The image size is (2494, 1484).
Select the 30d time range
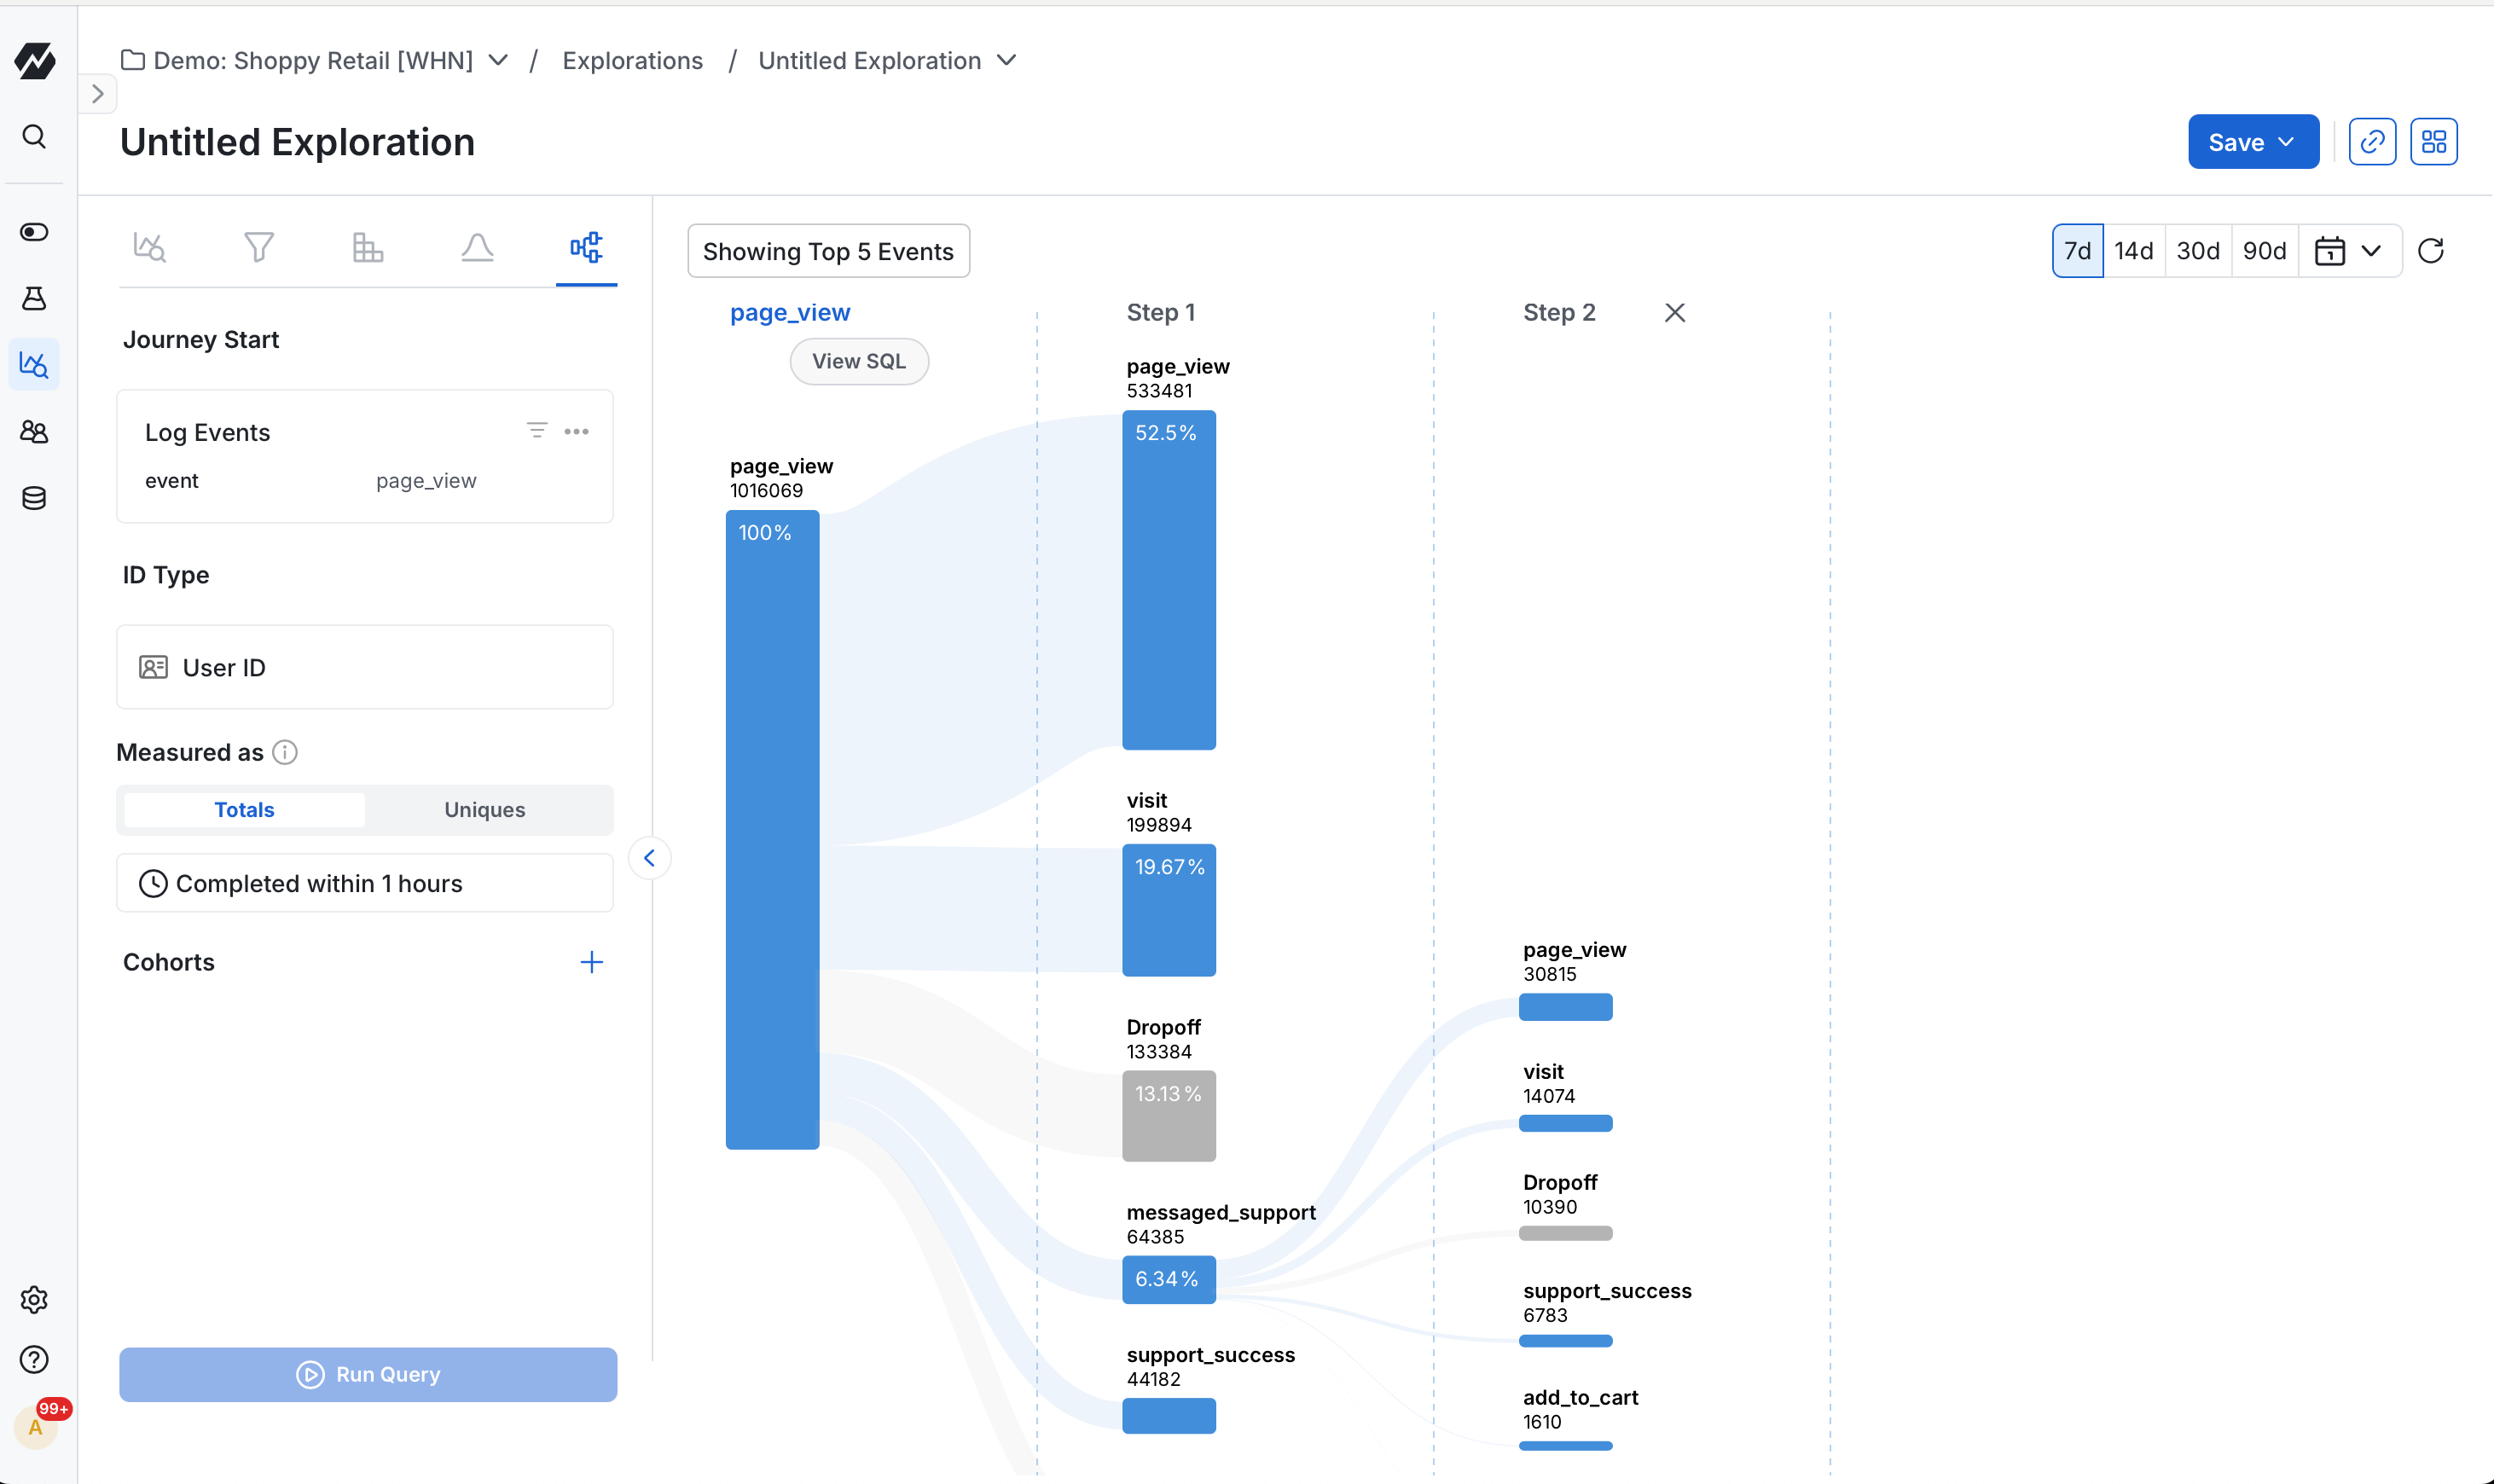click(2197, 251)
